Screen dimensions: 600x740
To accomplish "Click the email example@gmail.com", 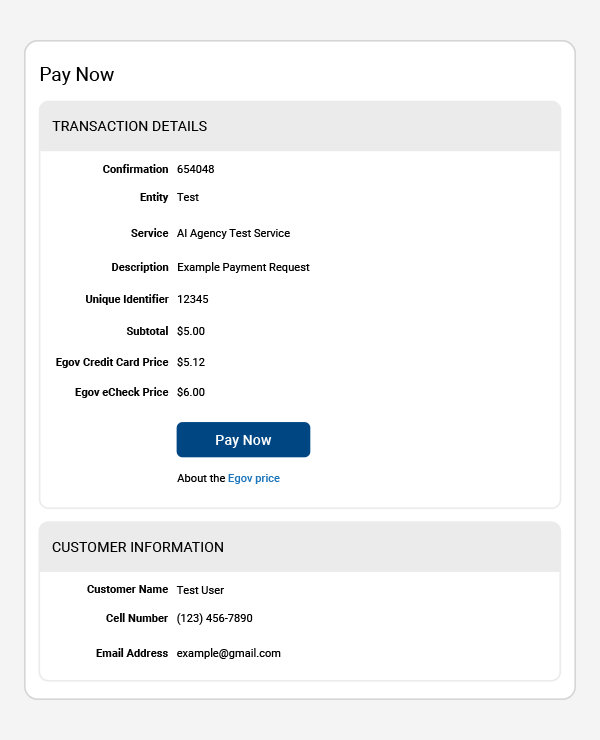I will (228, 653).
